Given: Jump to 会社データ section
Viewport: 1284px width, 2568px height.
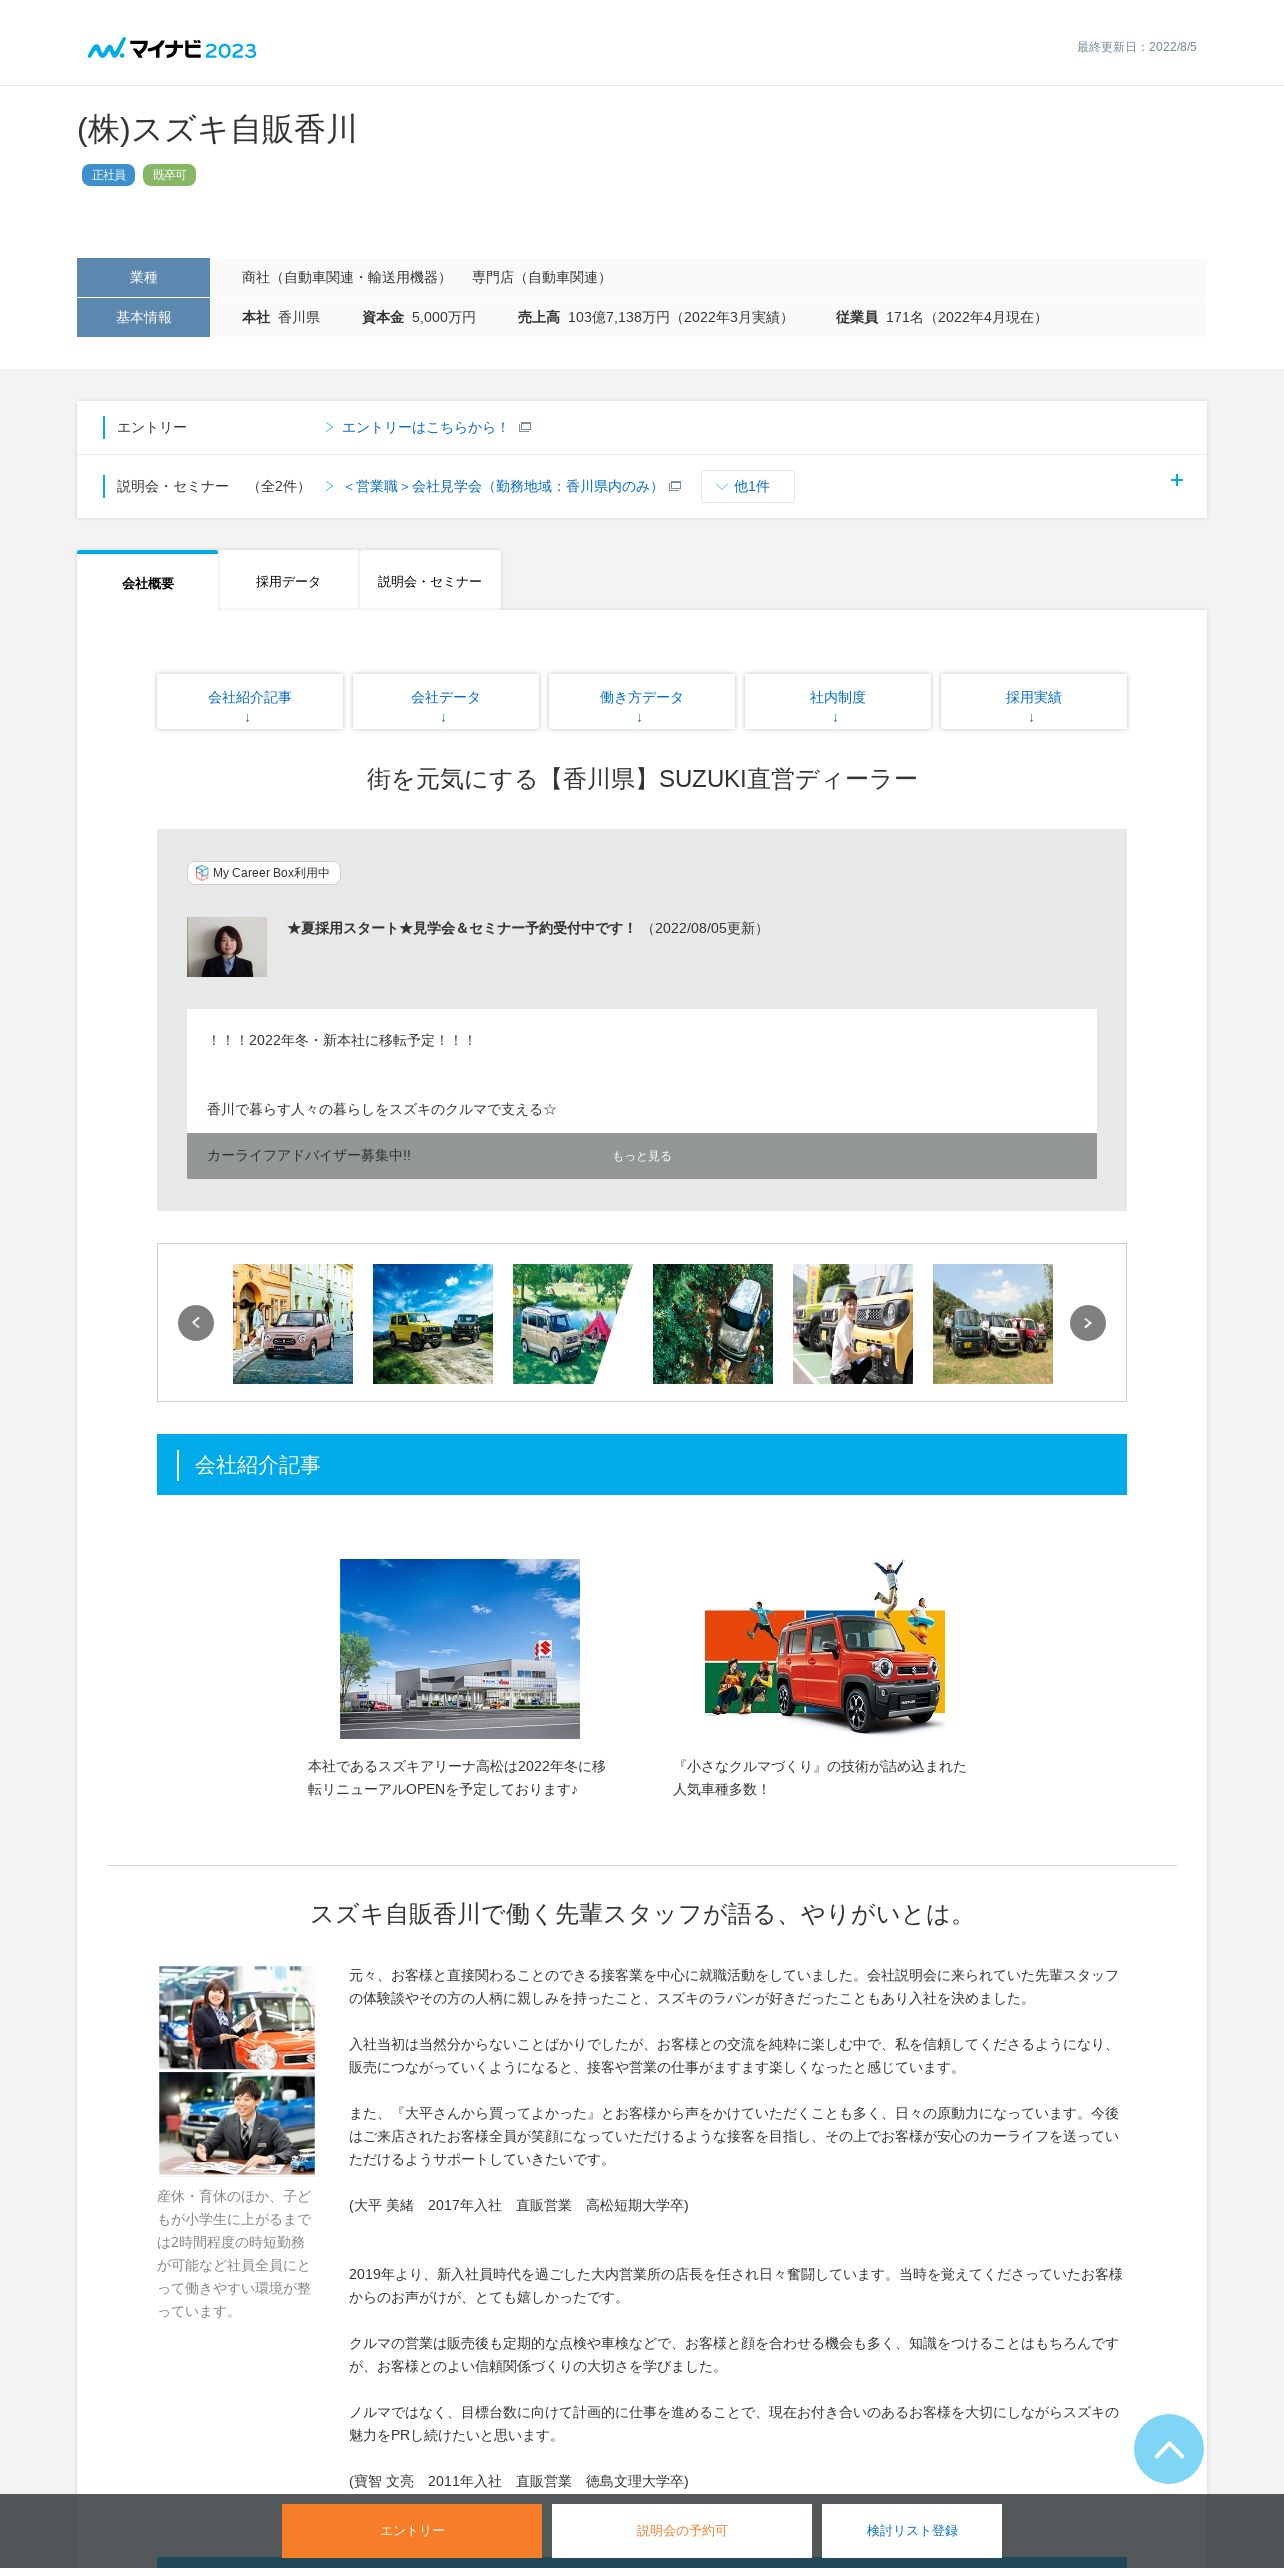Looking at the screenshot, I should [446, 702].
